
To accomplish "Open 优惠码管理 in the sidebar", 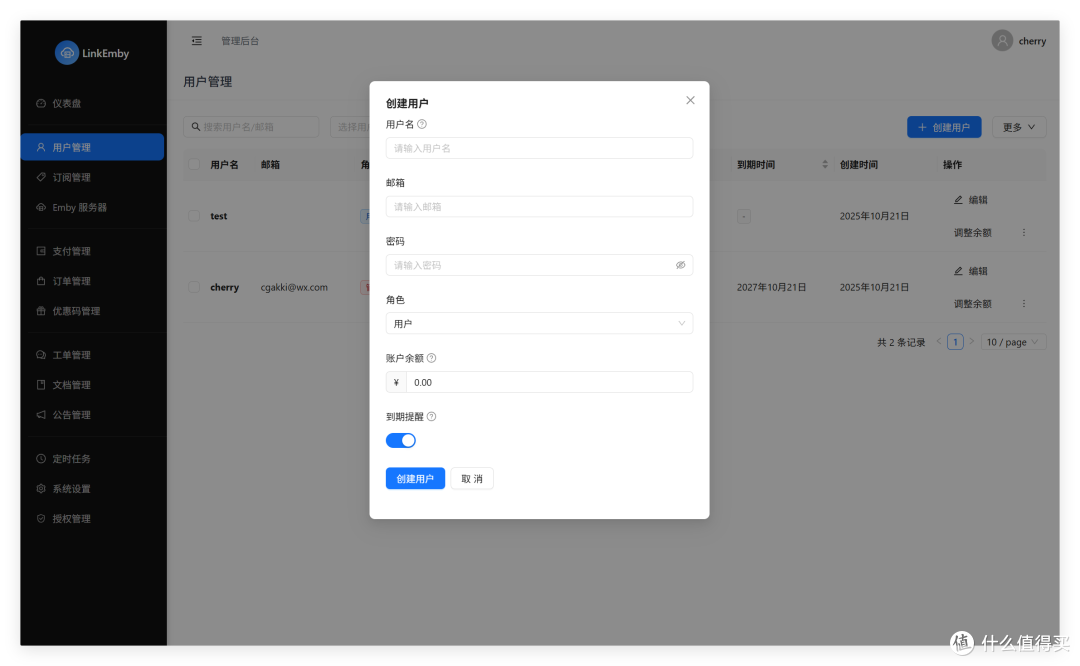I will (x=92, y=311).
